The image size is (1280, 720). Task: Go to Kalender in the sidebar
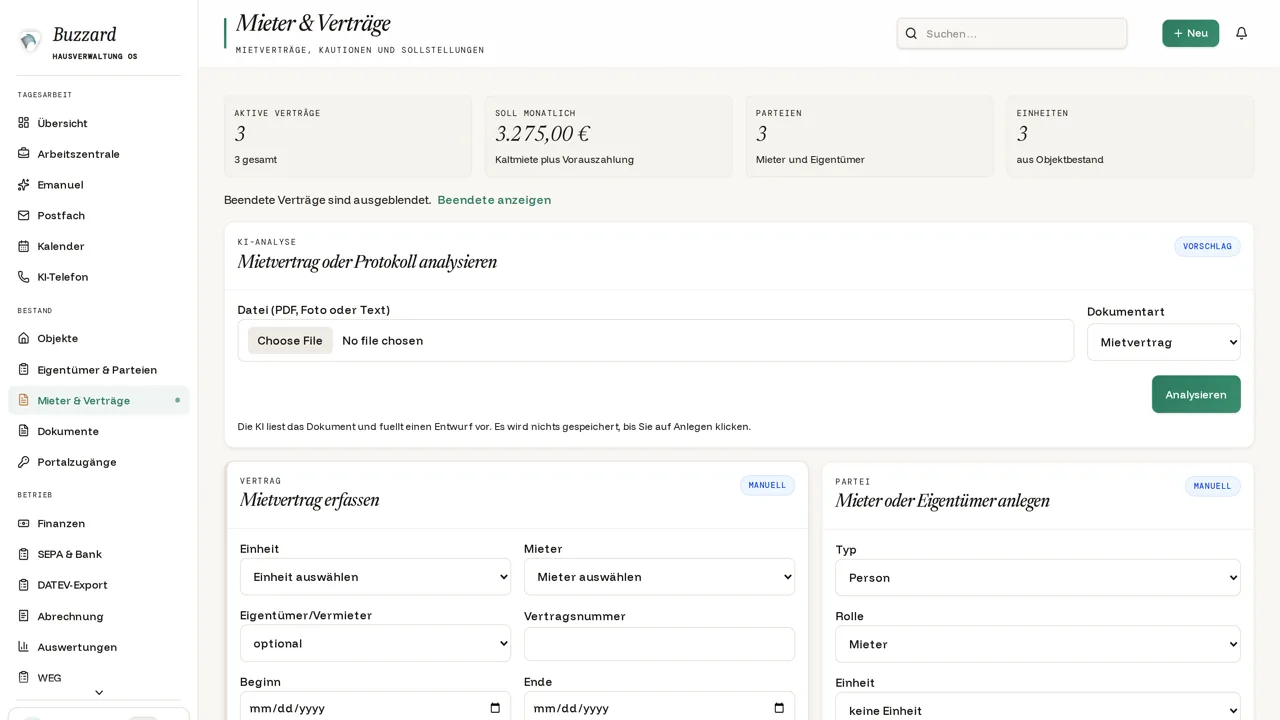[x=98, y=246]
